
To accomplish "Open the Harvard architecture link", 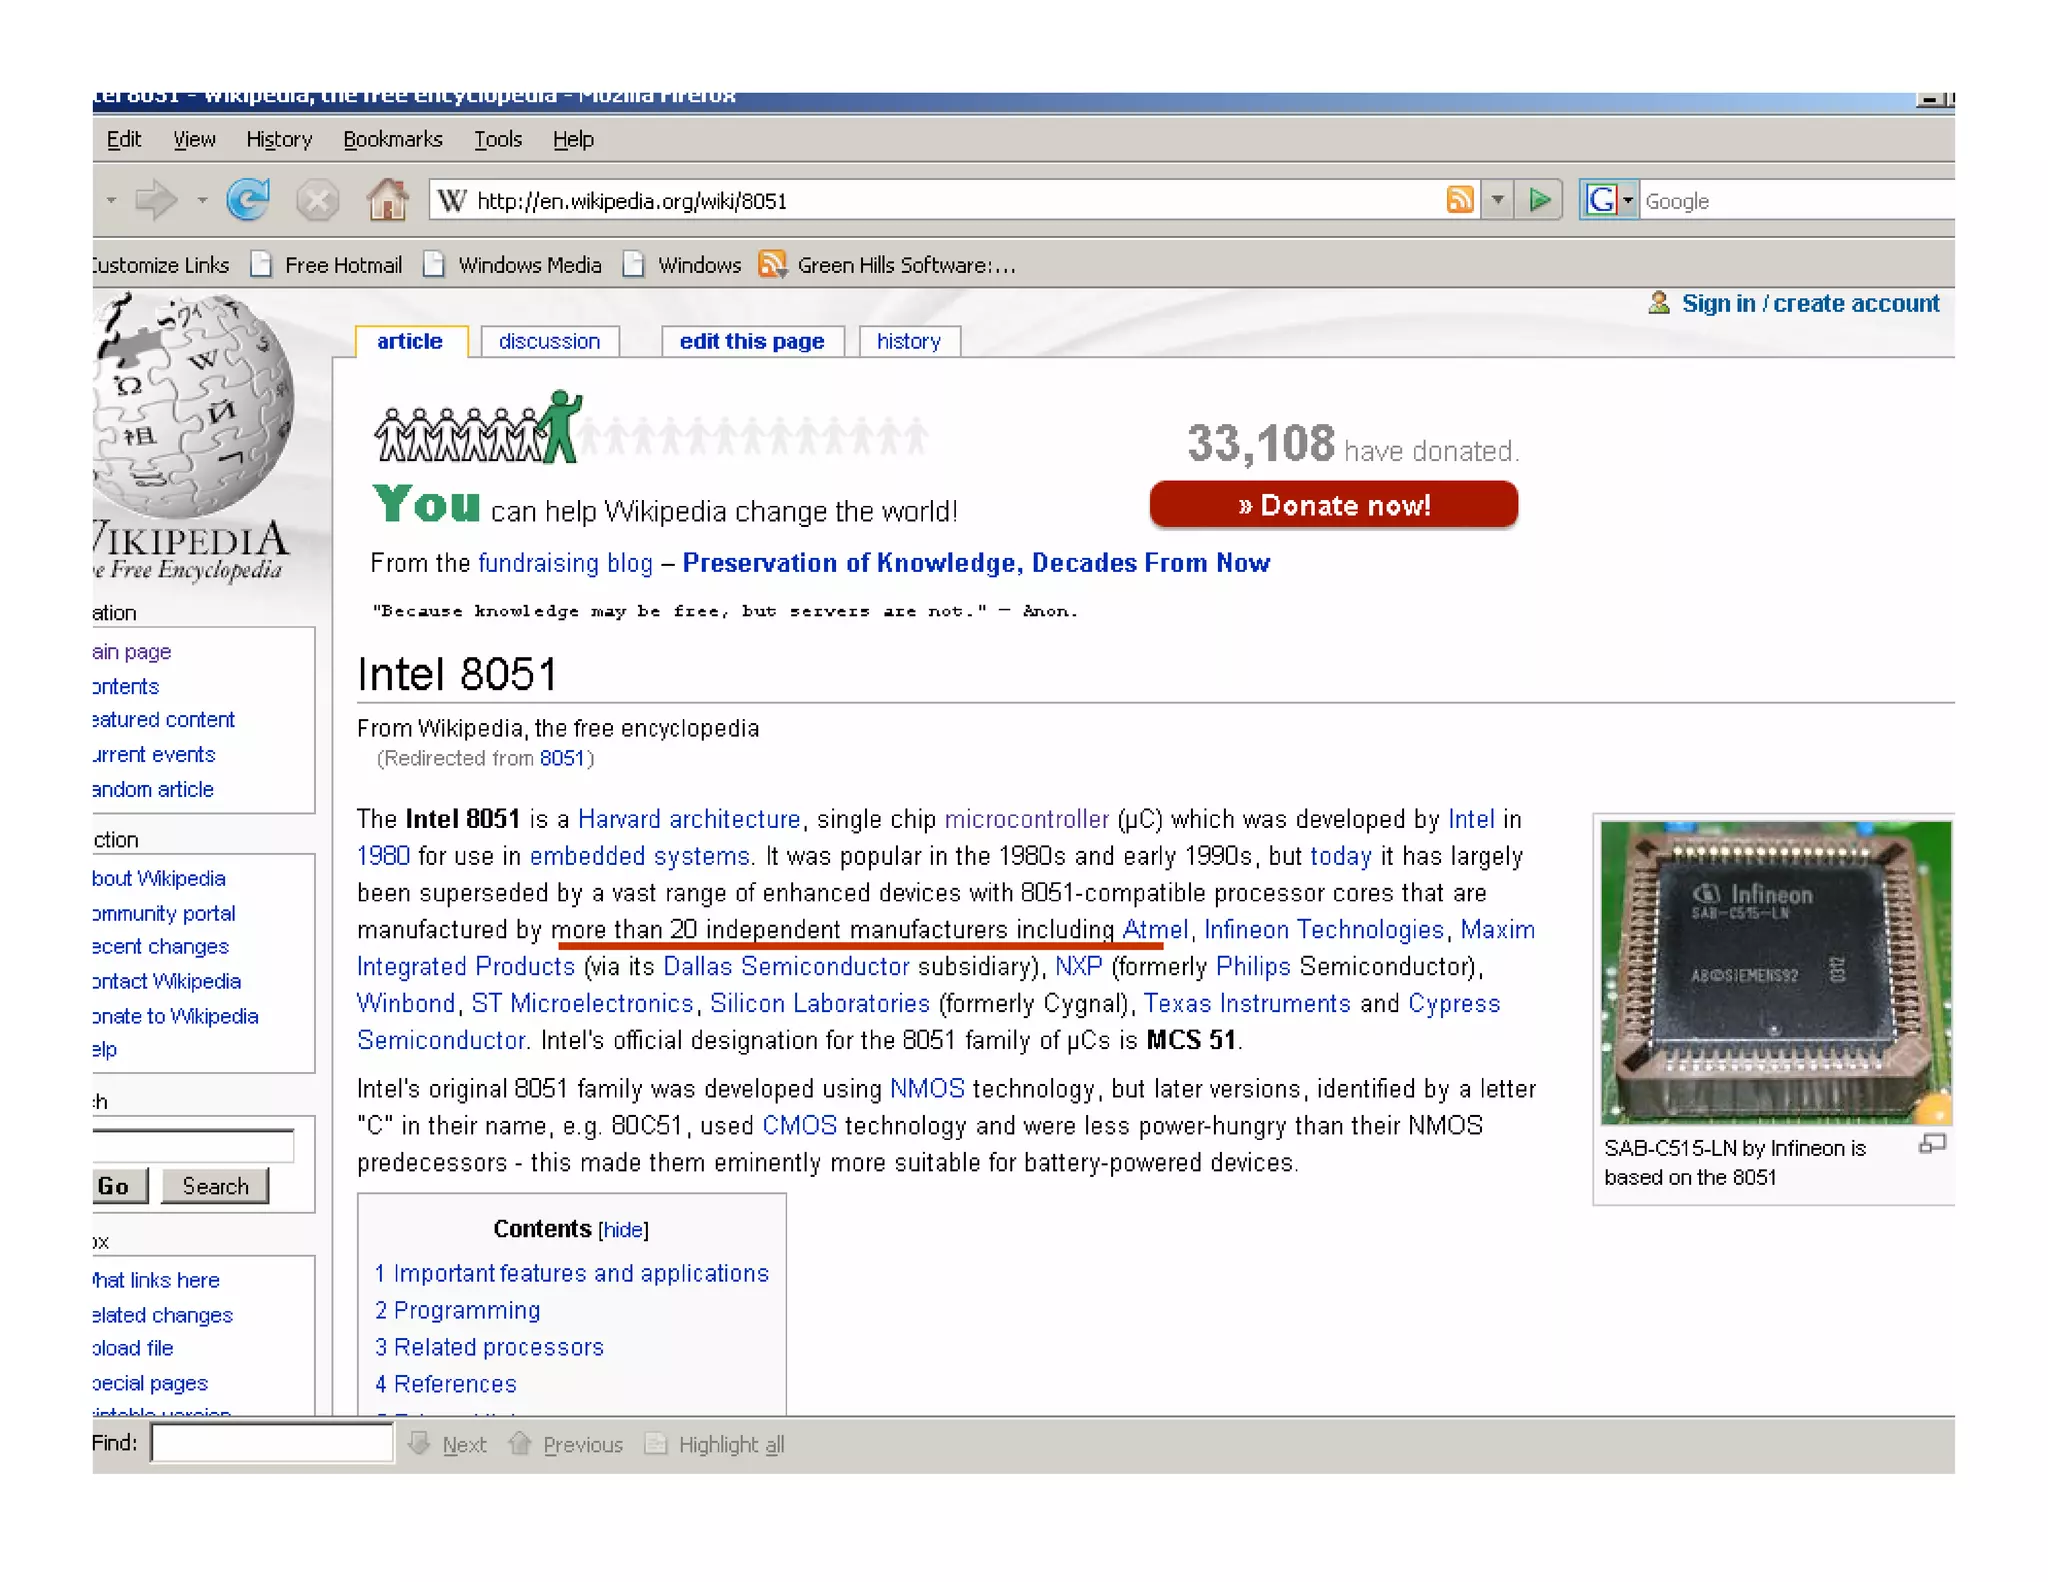I will point(689,819).
